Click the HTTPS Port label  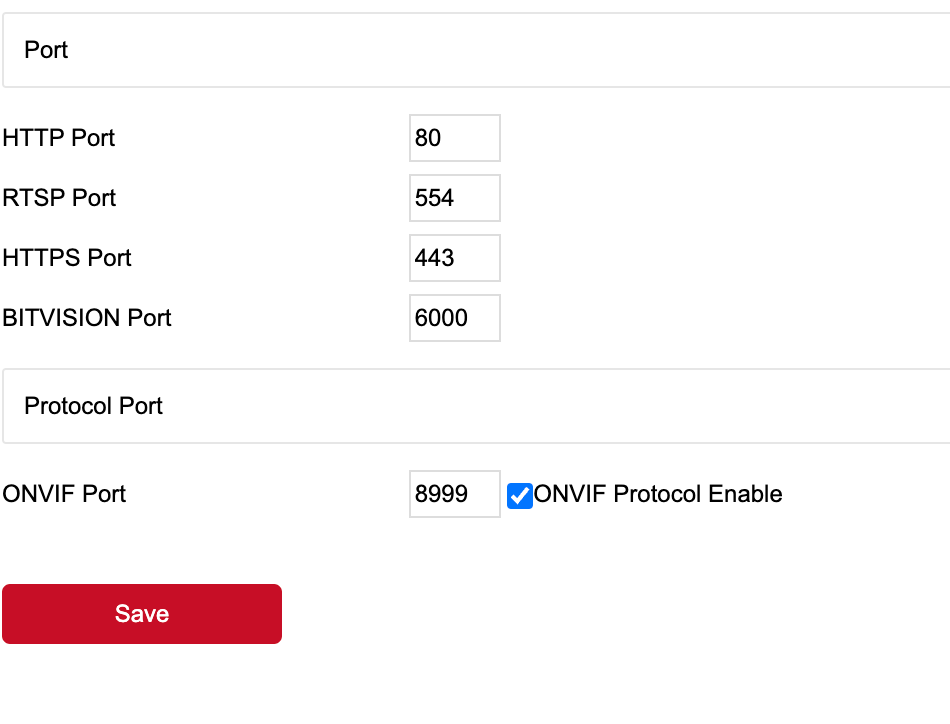tap(67, 258)
